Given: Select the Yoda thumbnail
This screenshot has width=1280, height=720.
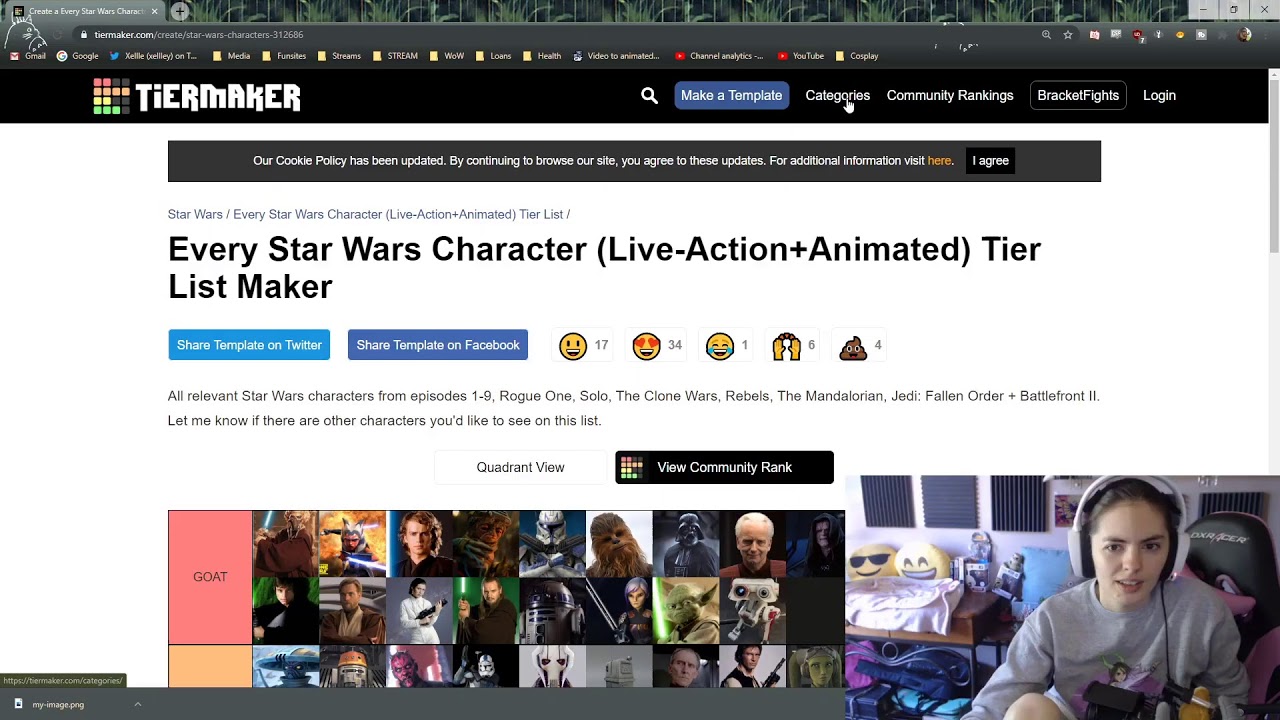Looking at the screenshot, I should (x=686, y=611).
